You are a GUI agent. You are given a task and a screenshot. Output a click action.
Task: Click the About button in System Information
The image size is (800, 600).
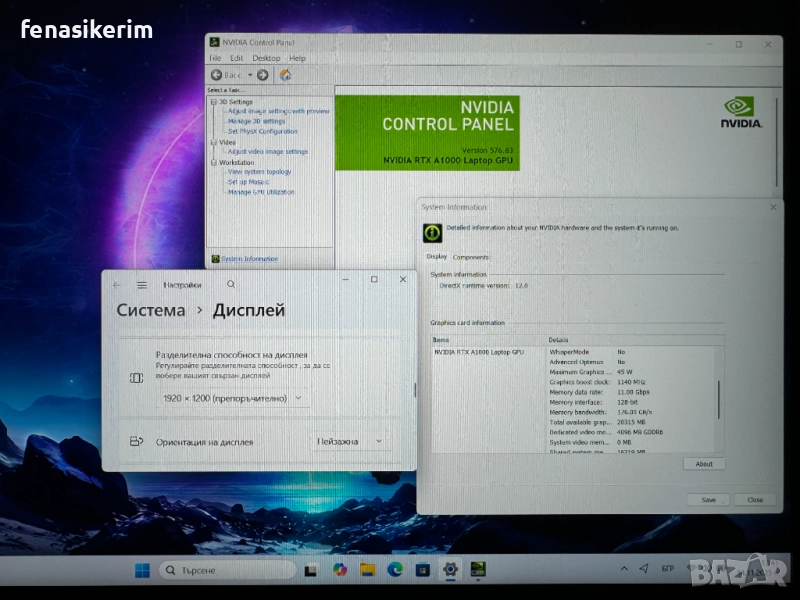tap(704, 464)
